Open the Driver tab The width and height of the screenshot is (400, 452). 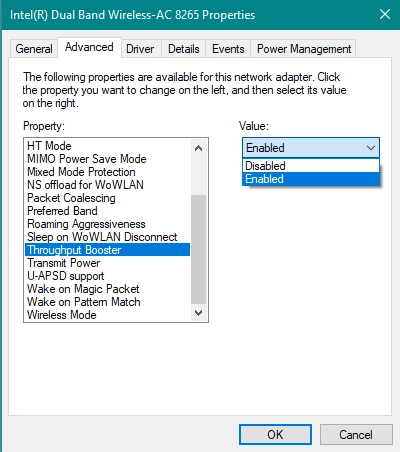[140, 49]
